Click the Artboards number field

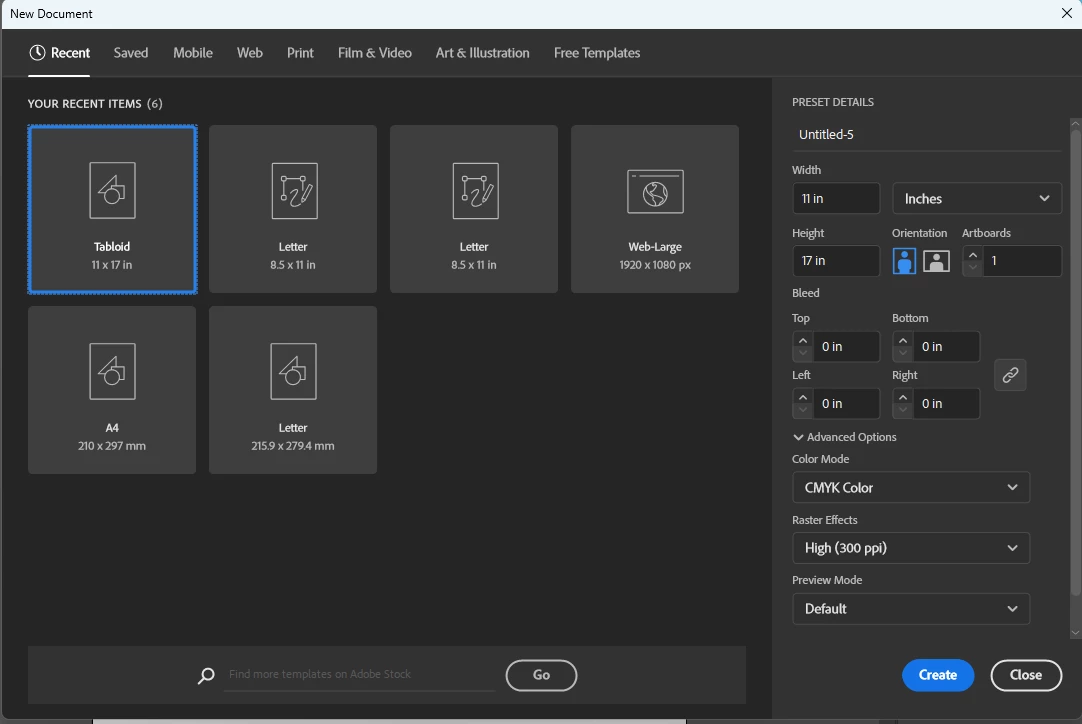(x=1022, y=261)
